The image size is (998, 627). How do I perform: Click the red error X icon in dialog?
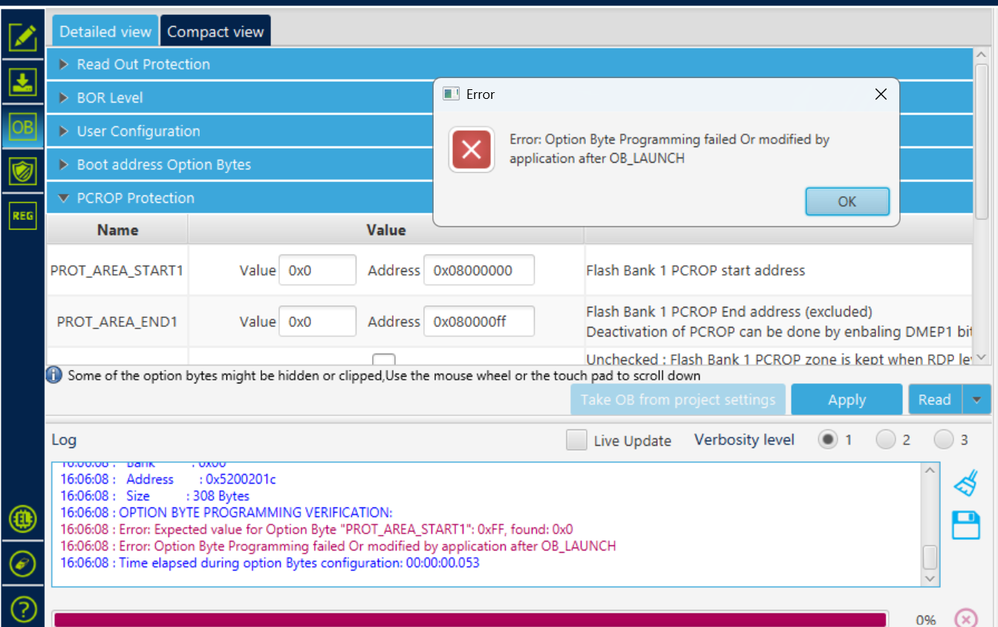pos(472,150)
